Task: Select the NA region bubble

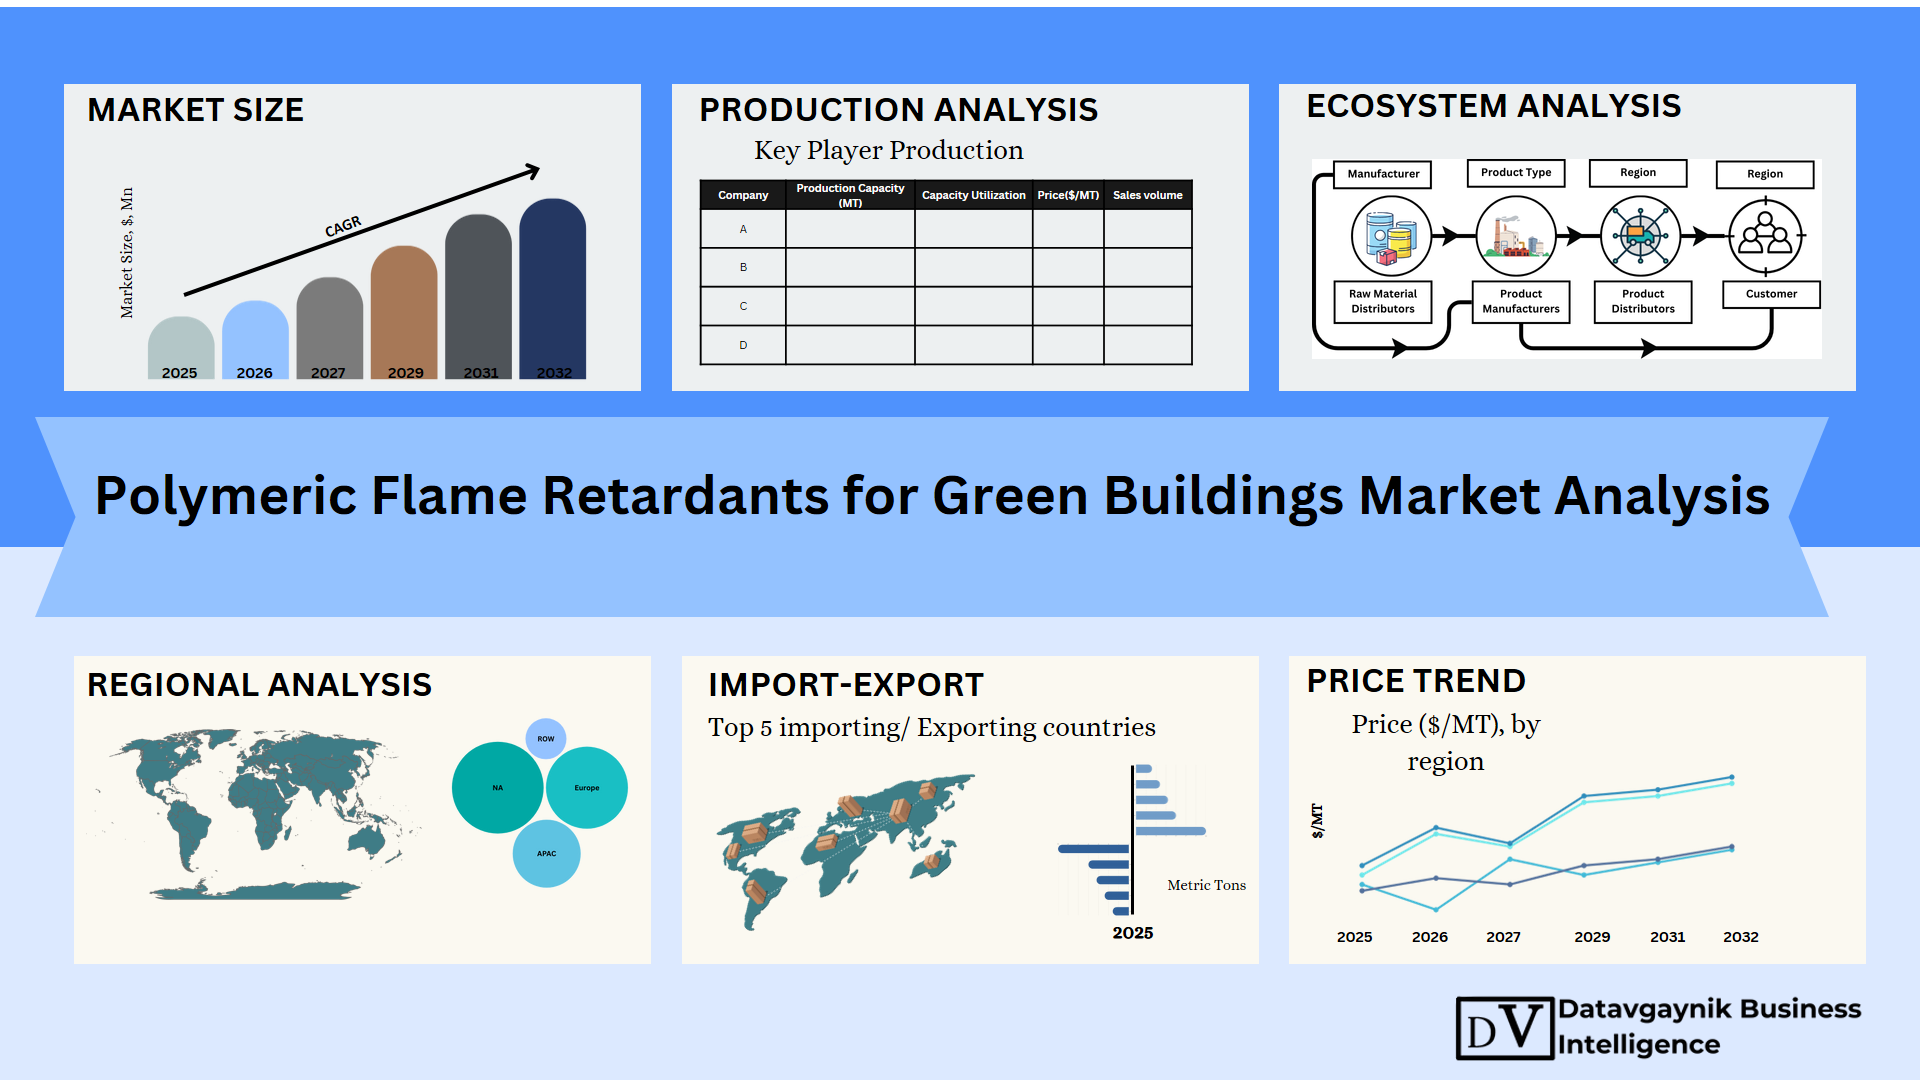Action: (x=497, y=788)
